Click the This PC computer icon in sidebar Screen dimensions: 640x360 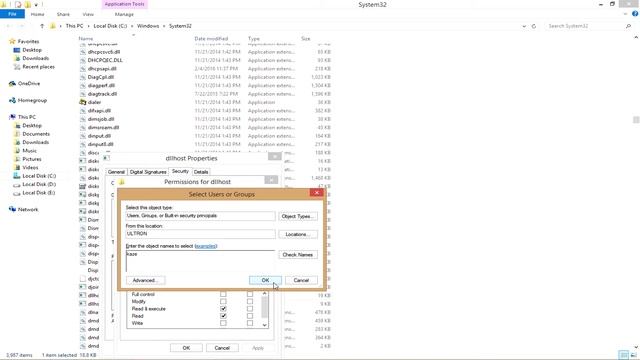pyautogui.click(x=12, y=117)
